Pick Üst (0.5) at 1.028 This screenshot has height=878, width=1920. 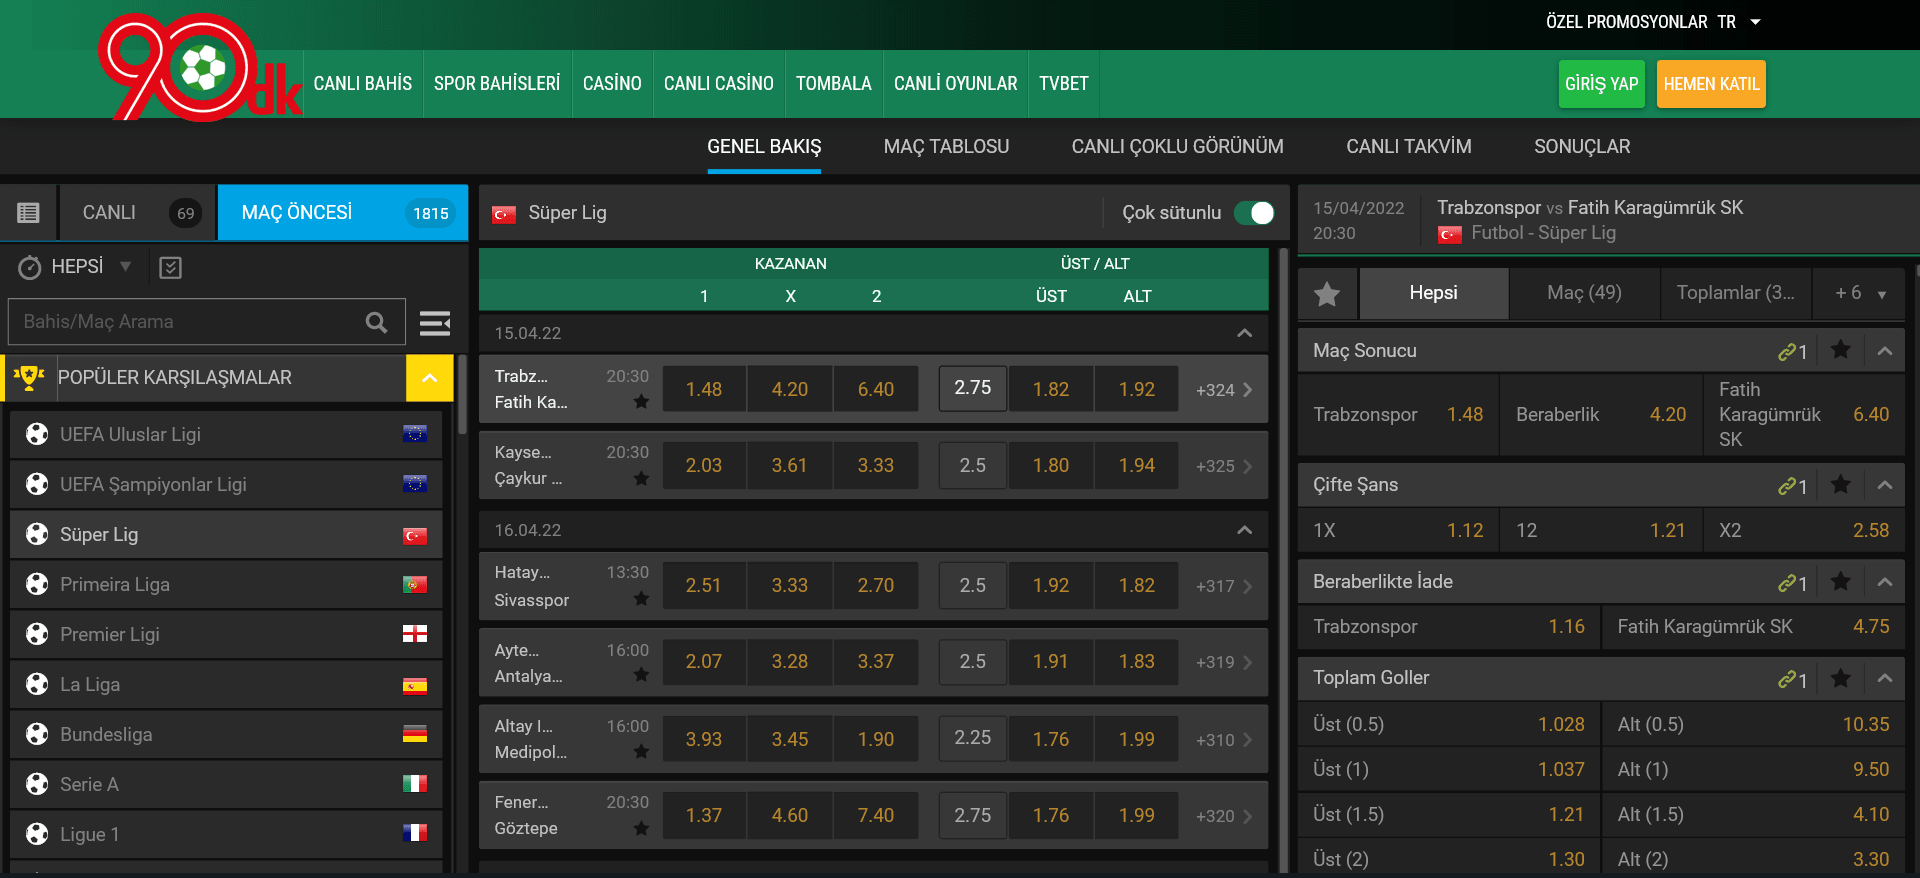[1449, 725]
